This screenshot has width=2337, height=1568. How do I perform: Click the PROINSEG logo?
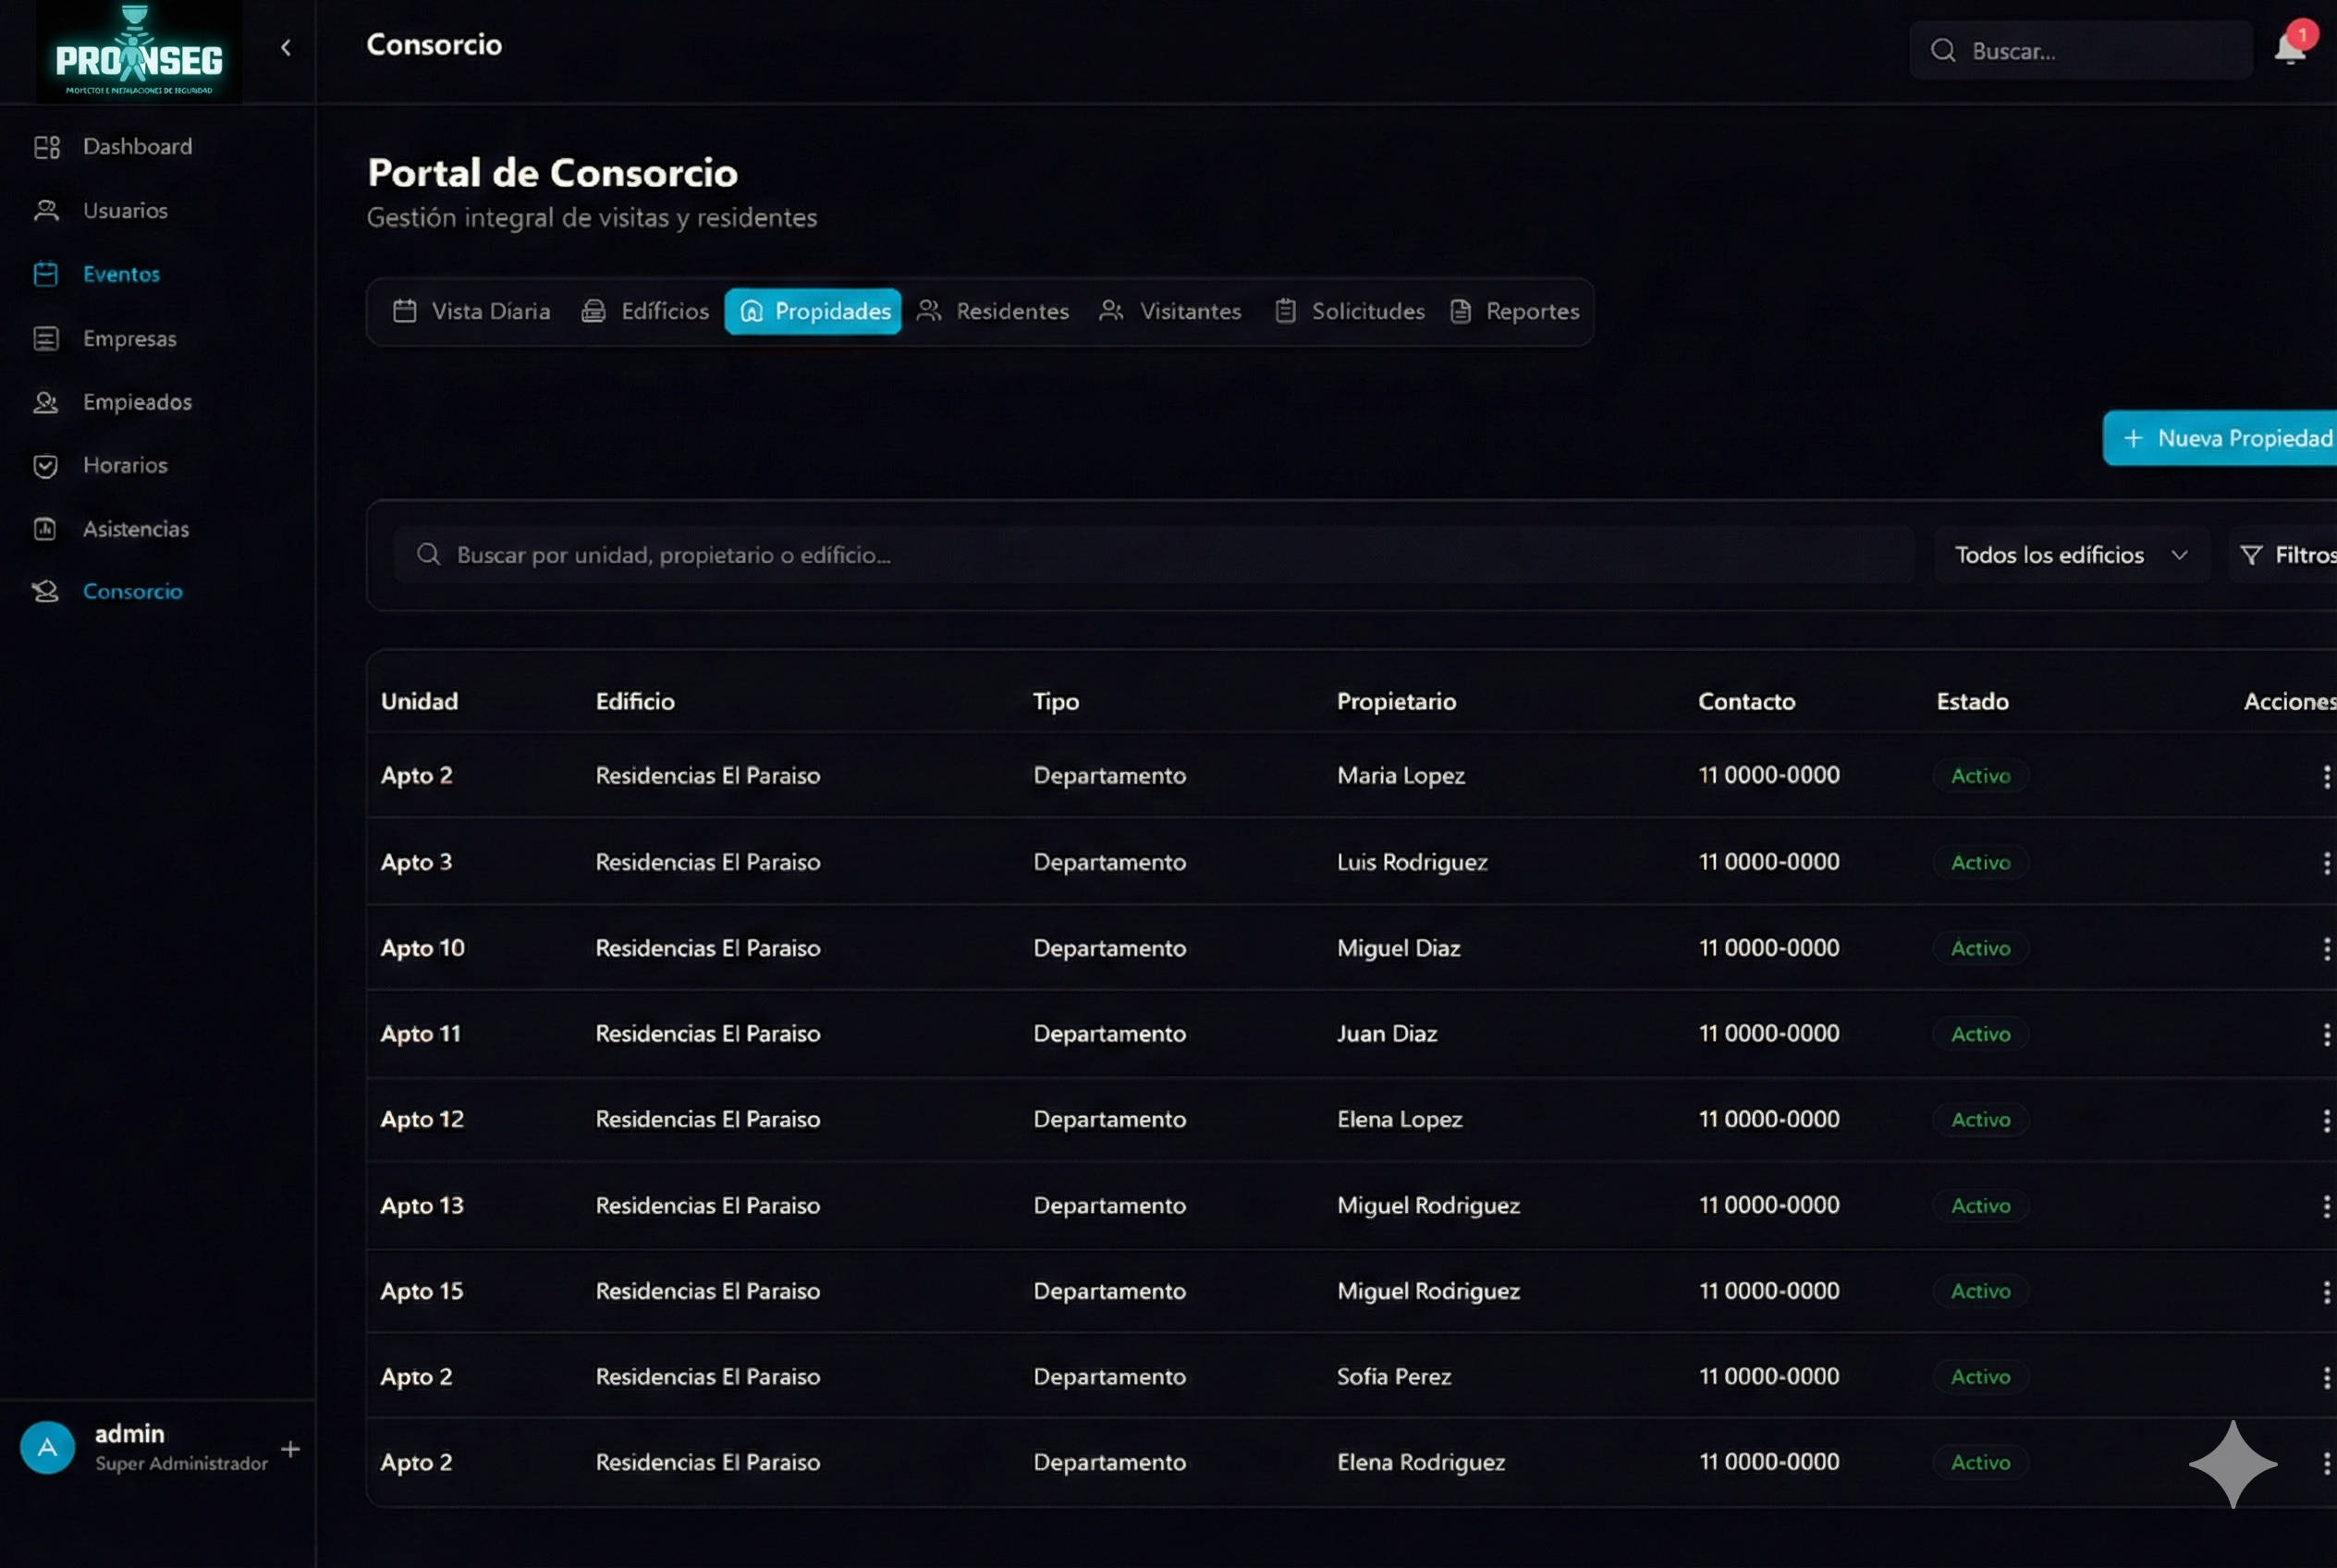pos(139,52)
